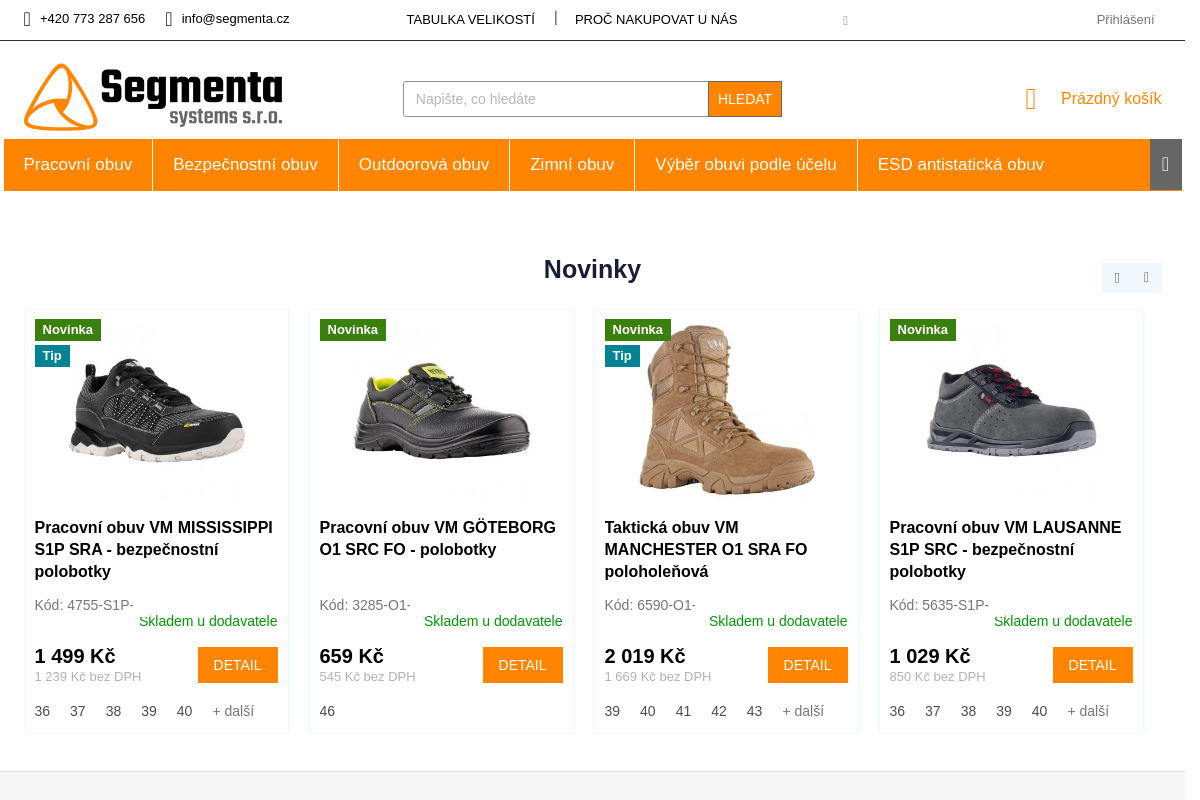
Task: Open the TABULKA VELIKOSTÍ link
Action: tap(470, 19)
